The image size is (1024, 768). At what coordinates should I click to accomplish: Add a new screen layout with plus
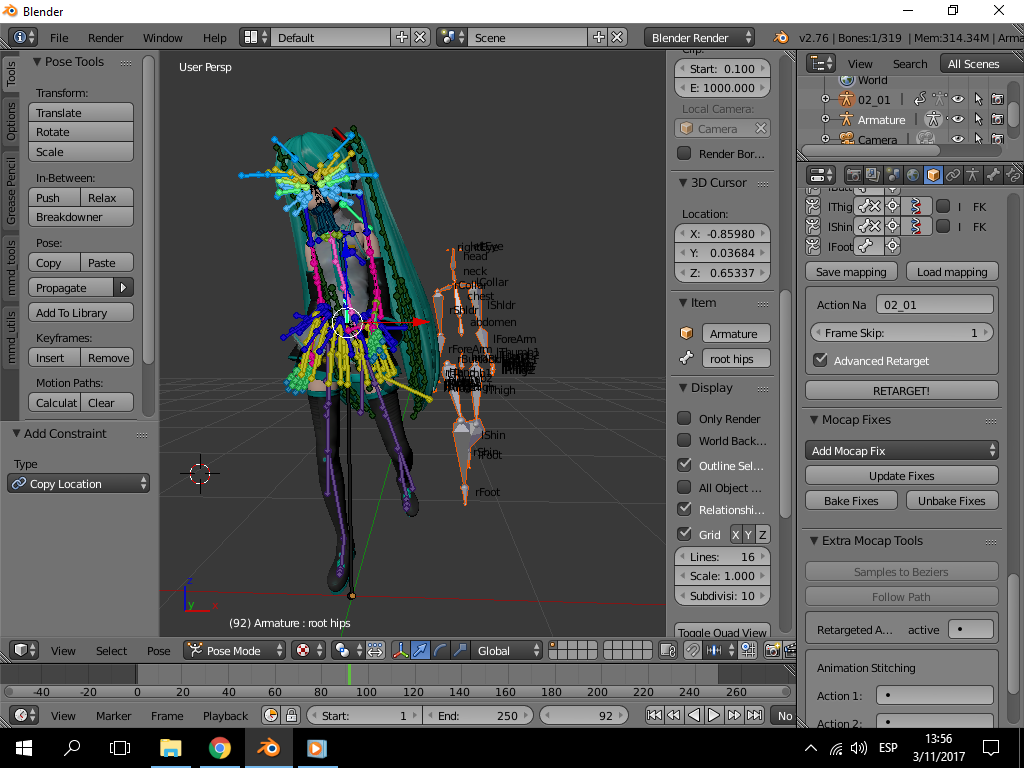(x=402, y=37)
